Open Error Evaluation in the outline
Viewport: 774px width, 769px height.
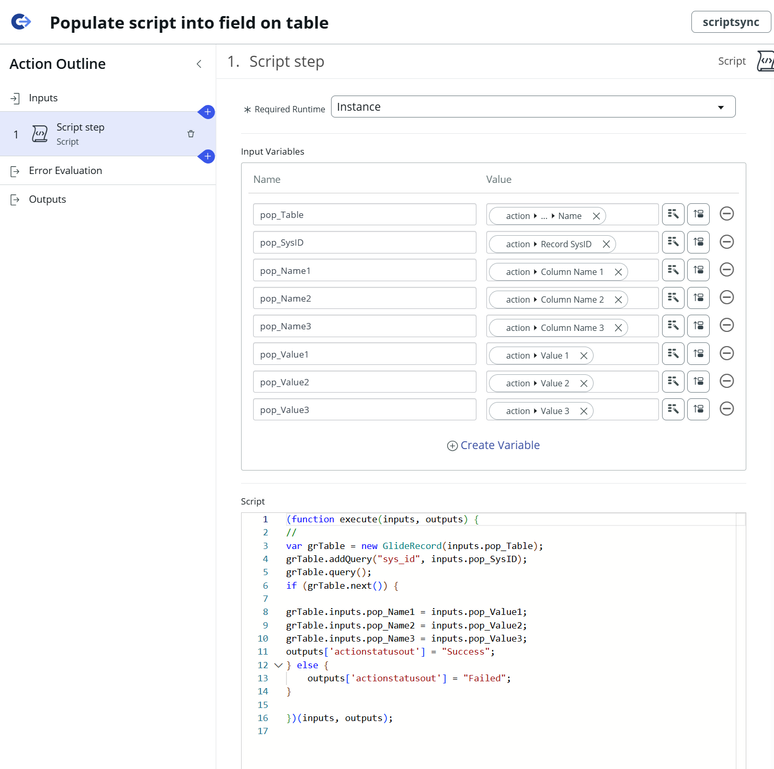coord(65,170)
